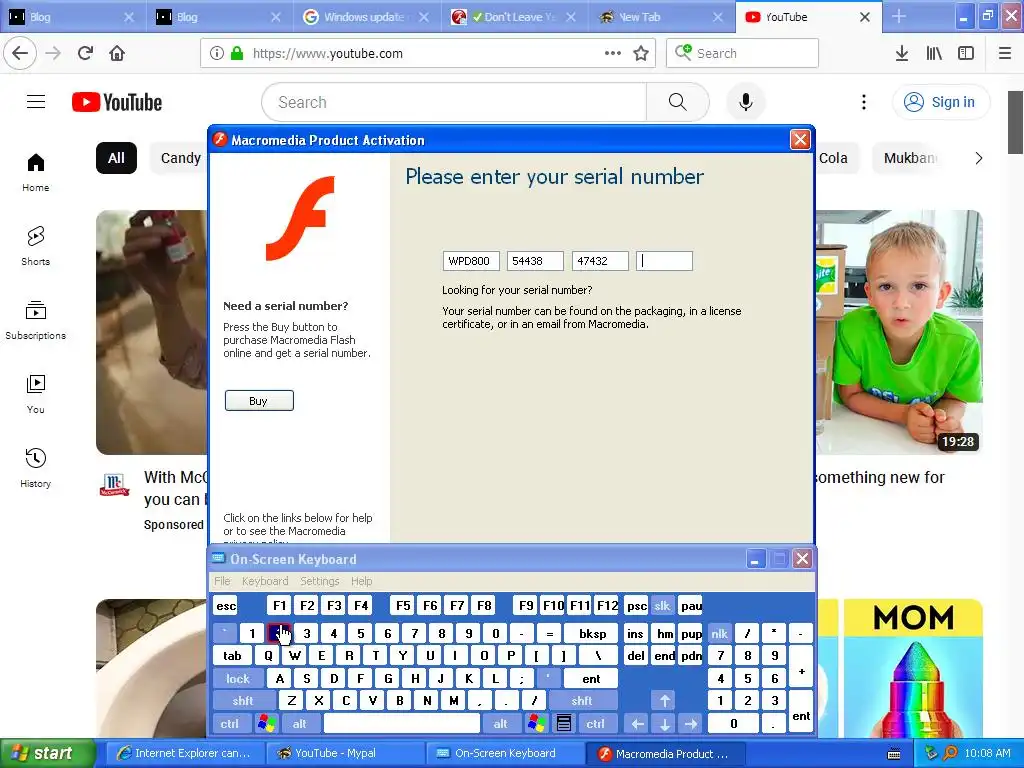
Task: Open the downloads arrow icon in toolbar
Action: tap(901, 53)
